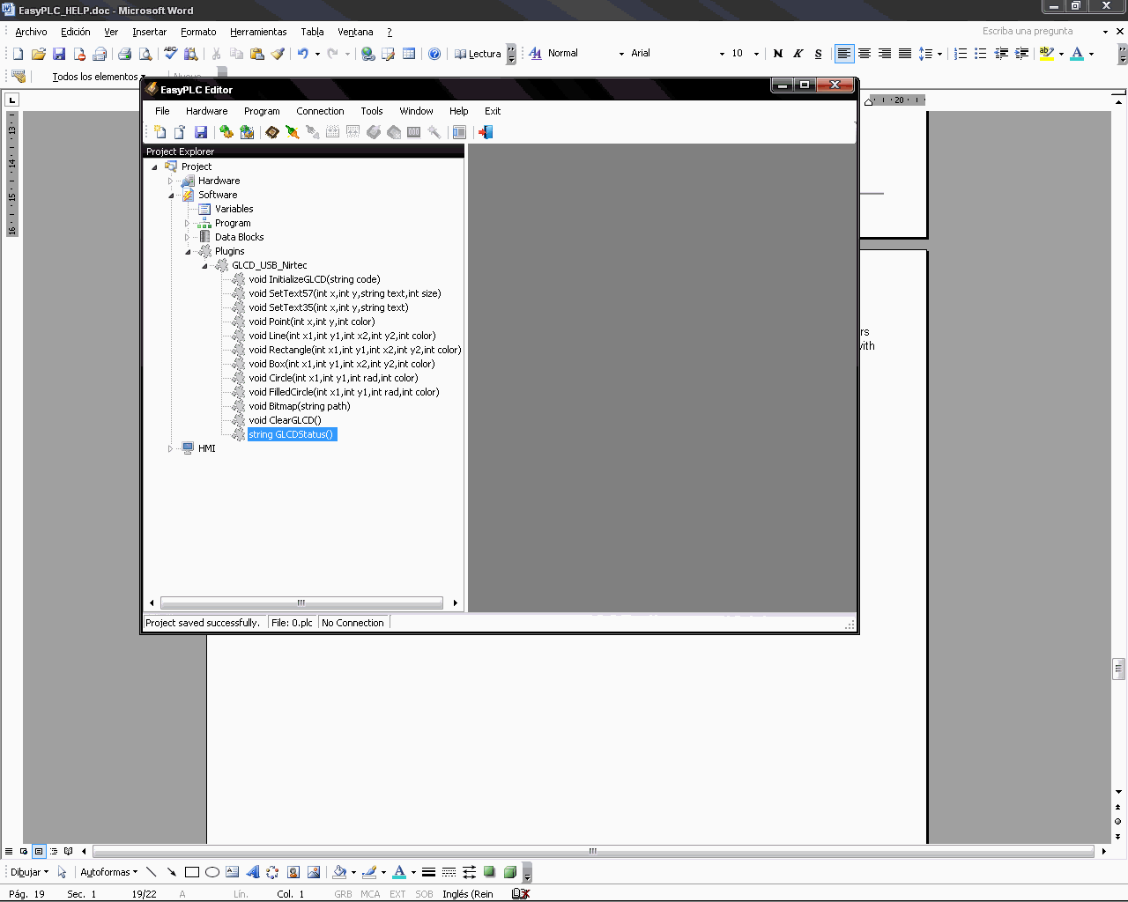Select the Oval shape drawing tool
Screen dimensions: 1128x902
212,872
